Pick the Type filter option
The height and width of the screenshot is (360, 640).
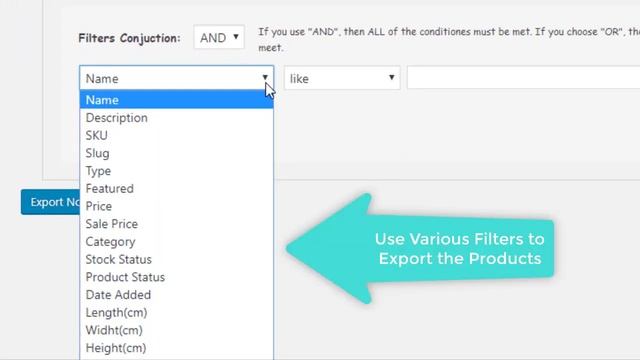coord(176,171)
